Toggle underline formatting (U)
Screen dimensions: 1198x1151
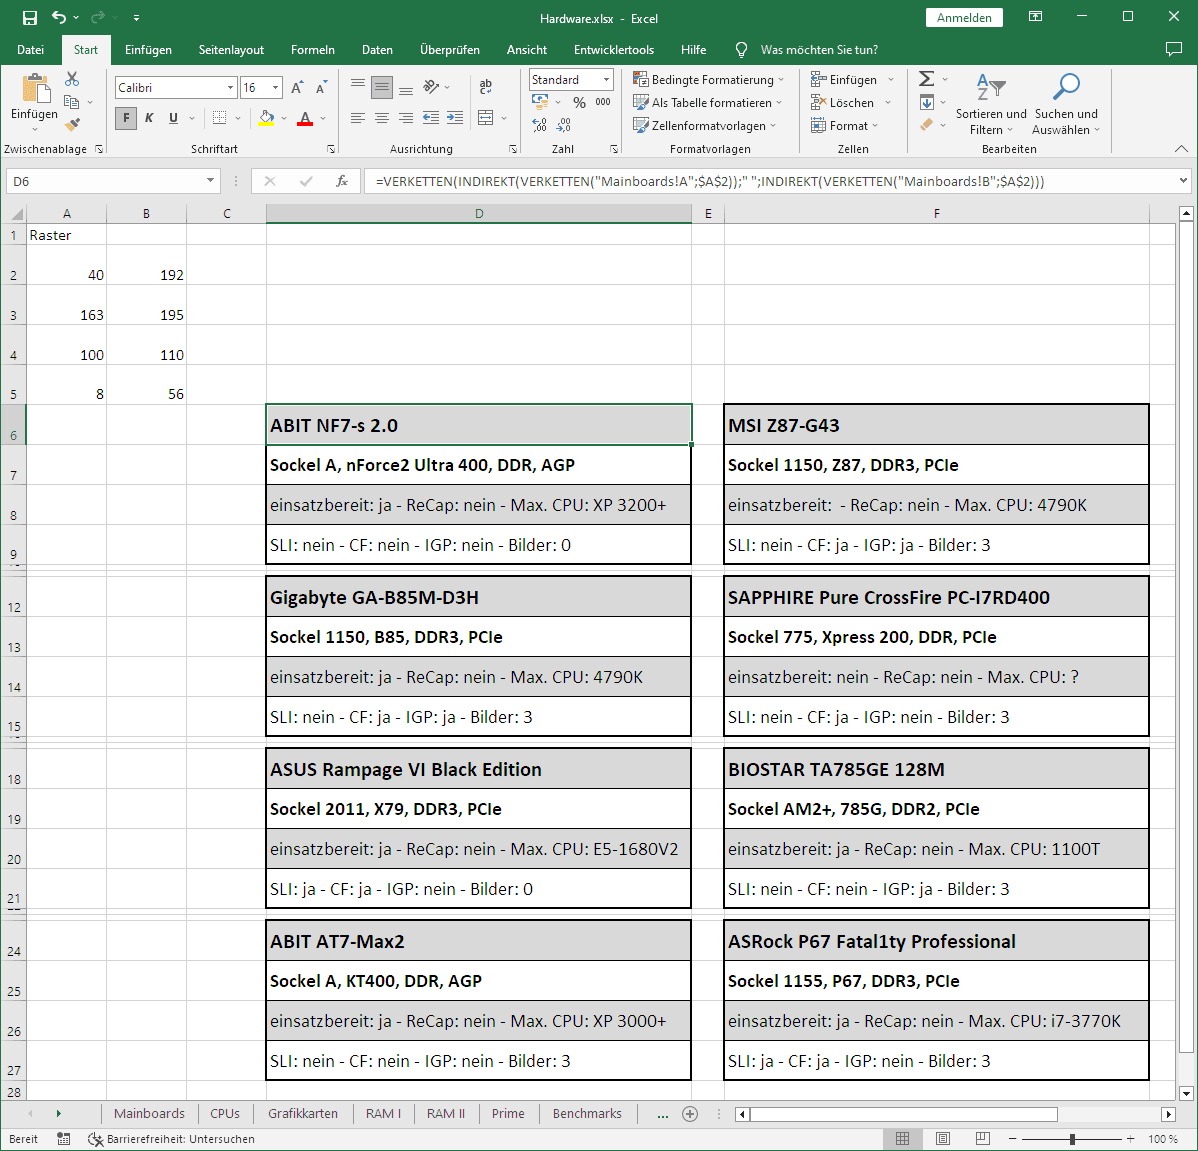click(x=173, y=118)
